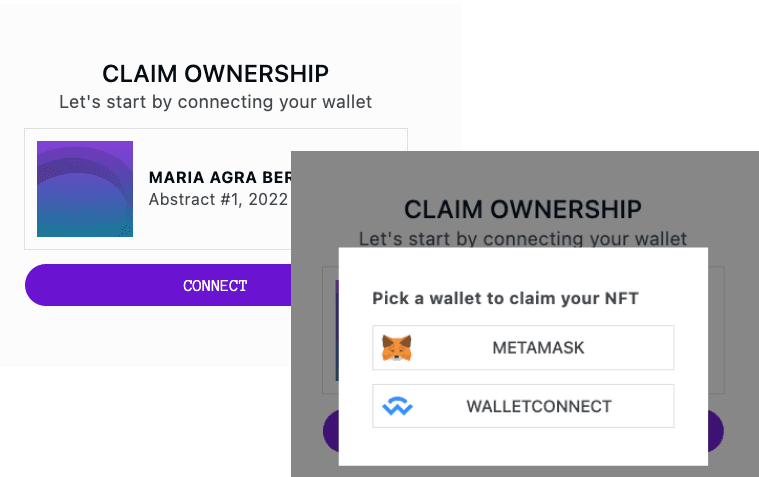This screenshot has height=477, width=759.
Task: Dismiss modal by clicking grey overlay below it
Action: [x=520, y=471]
